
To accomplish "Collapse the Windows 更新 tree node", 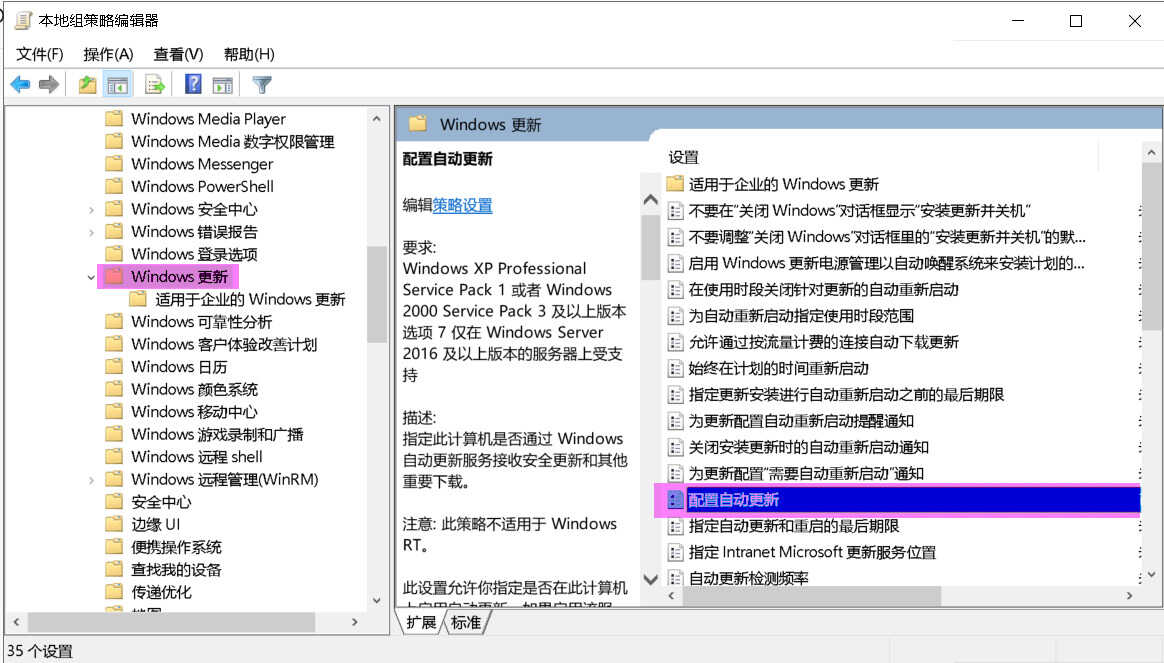I will click(91, 278).
